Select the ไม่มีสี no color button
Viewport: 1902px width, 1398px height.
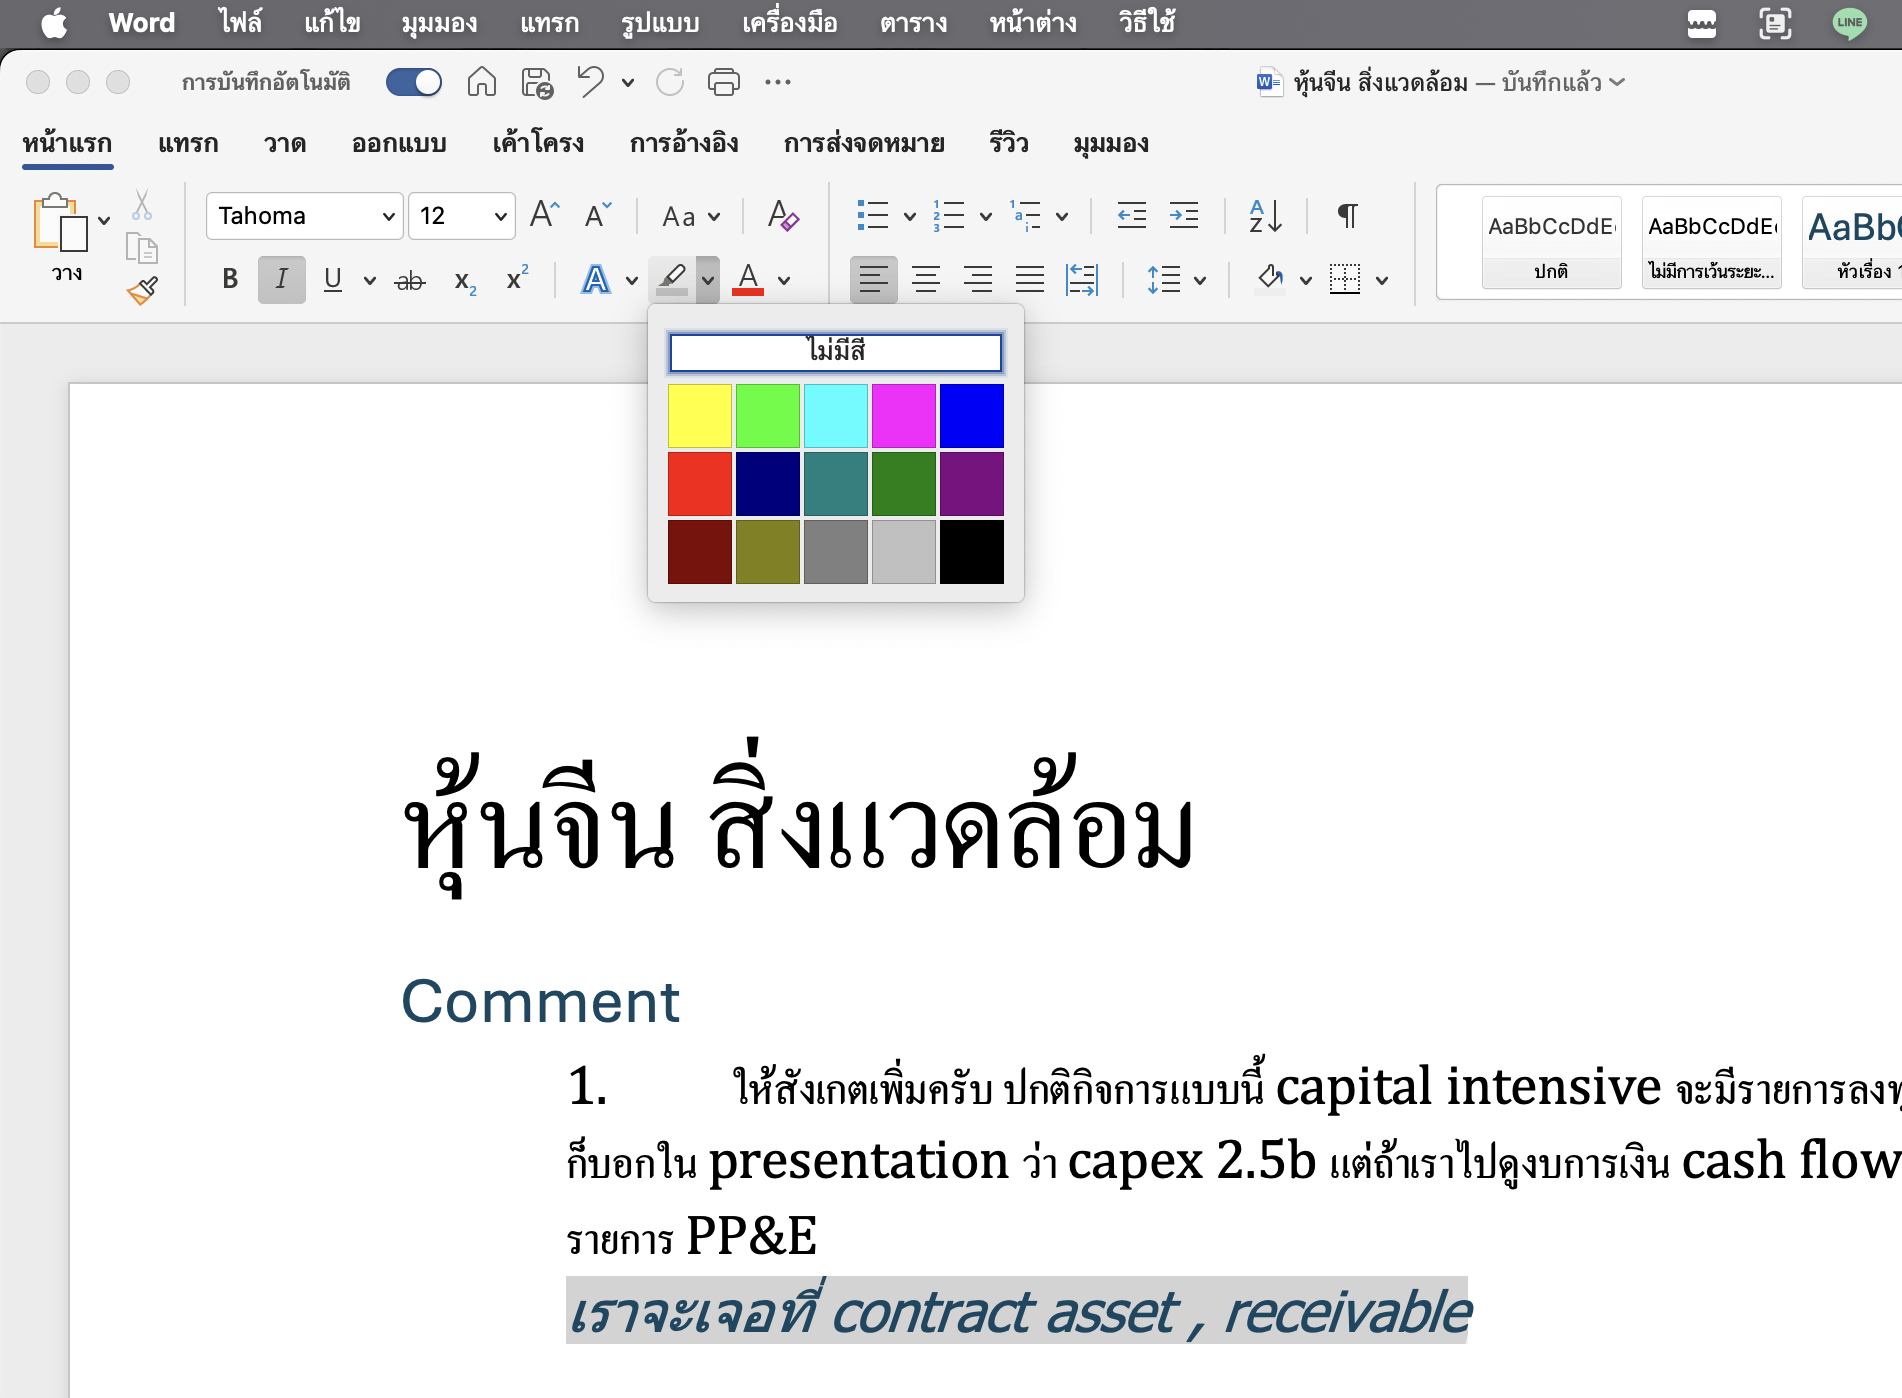(836, 352)
